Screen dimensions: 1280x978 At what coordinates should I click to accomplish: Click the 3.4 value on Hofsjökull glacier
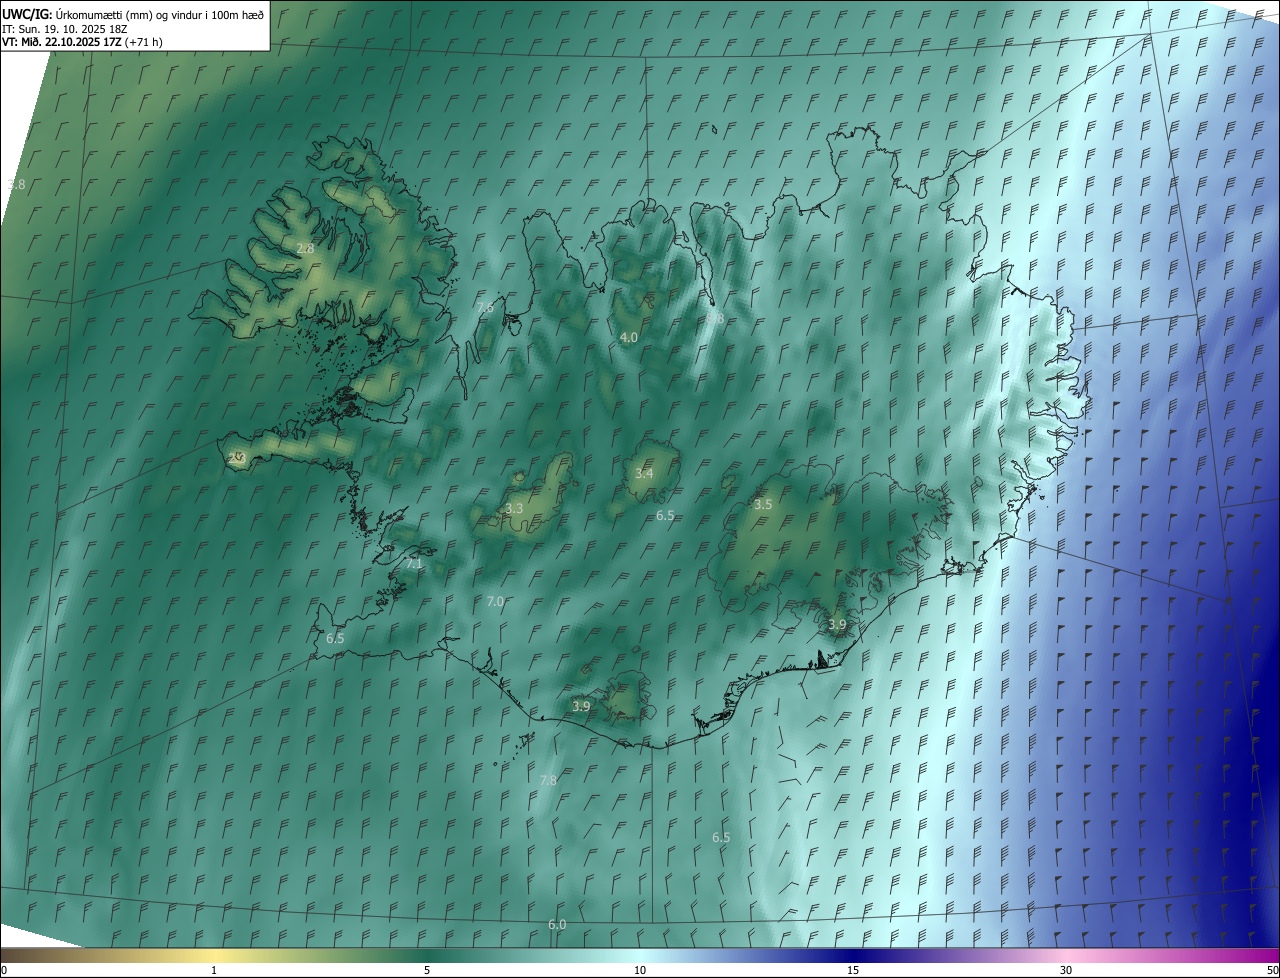pyautogui.click(x=644, y=473)
